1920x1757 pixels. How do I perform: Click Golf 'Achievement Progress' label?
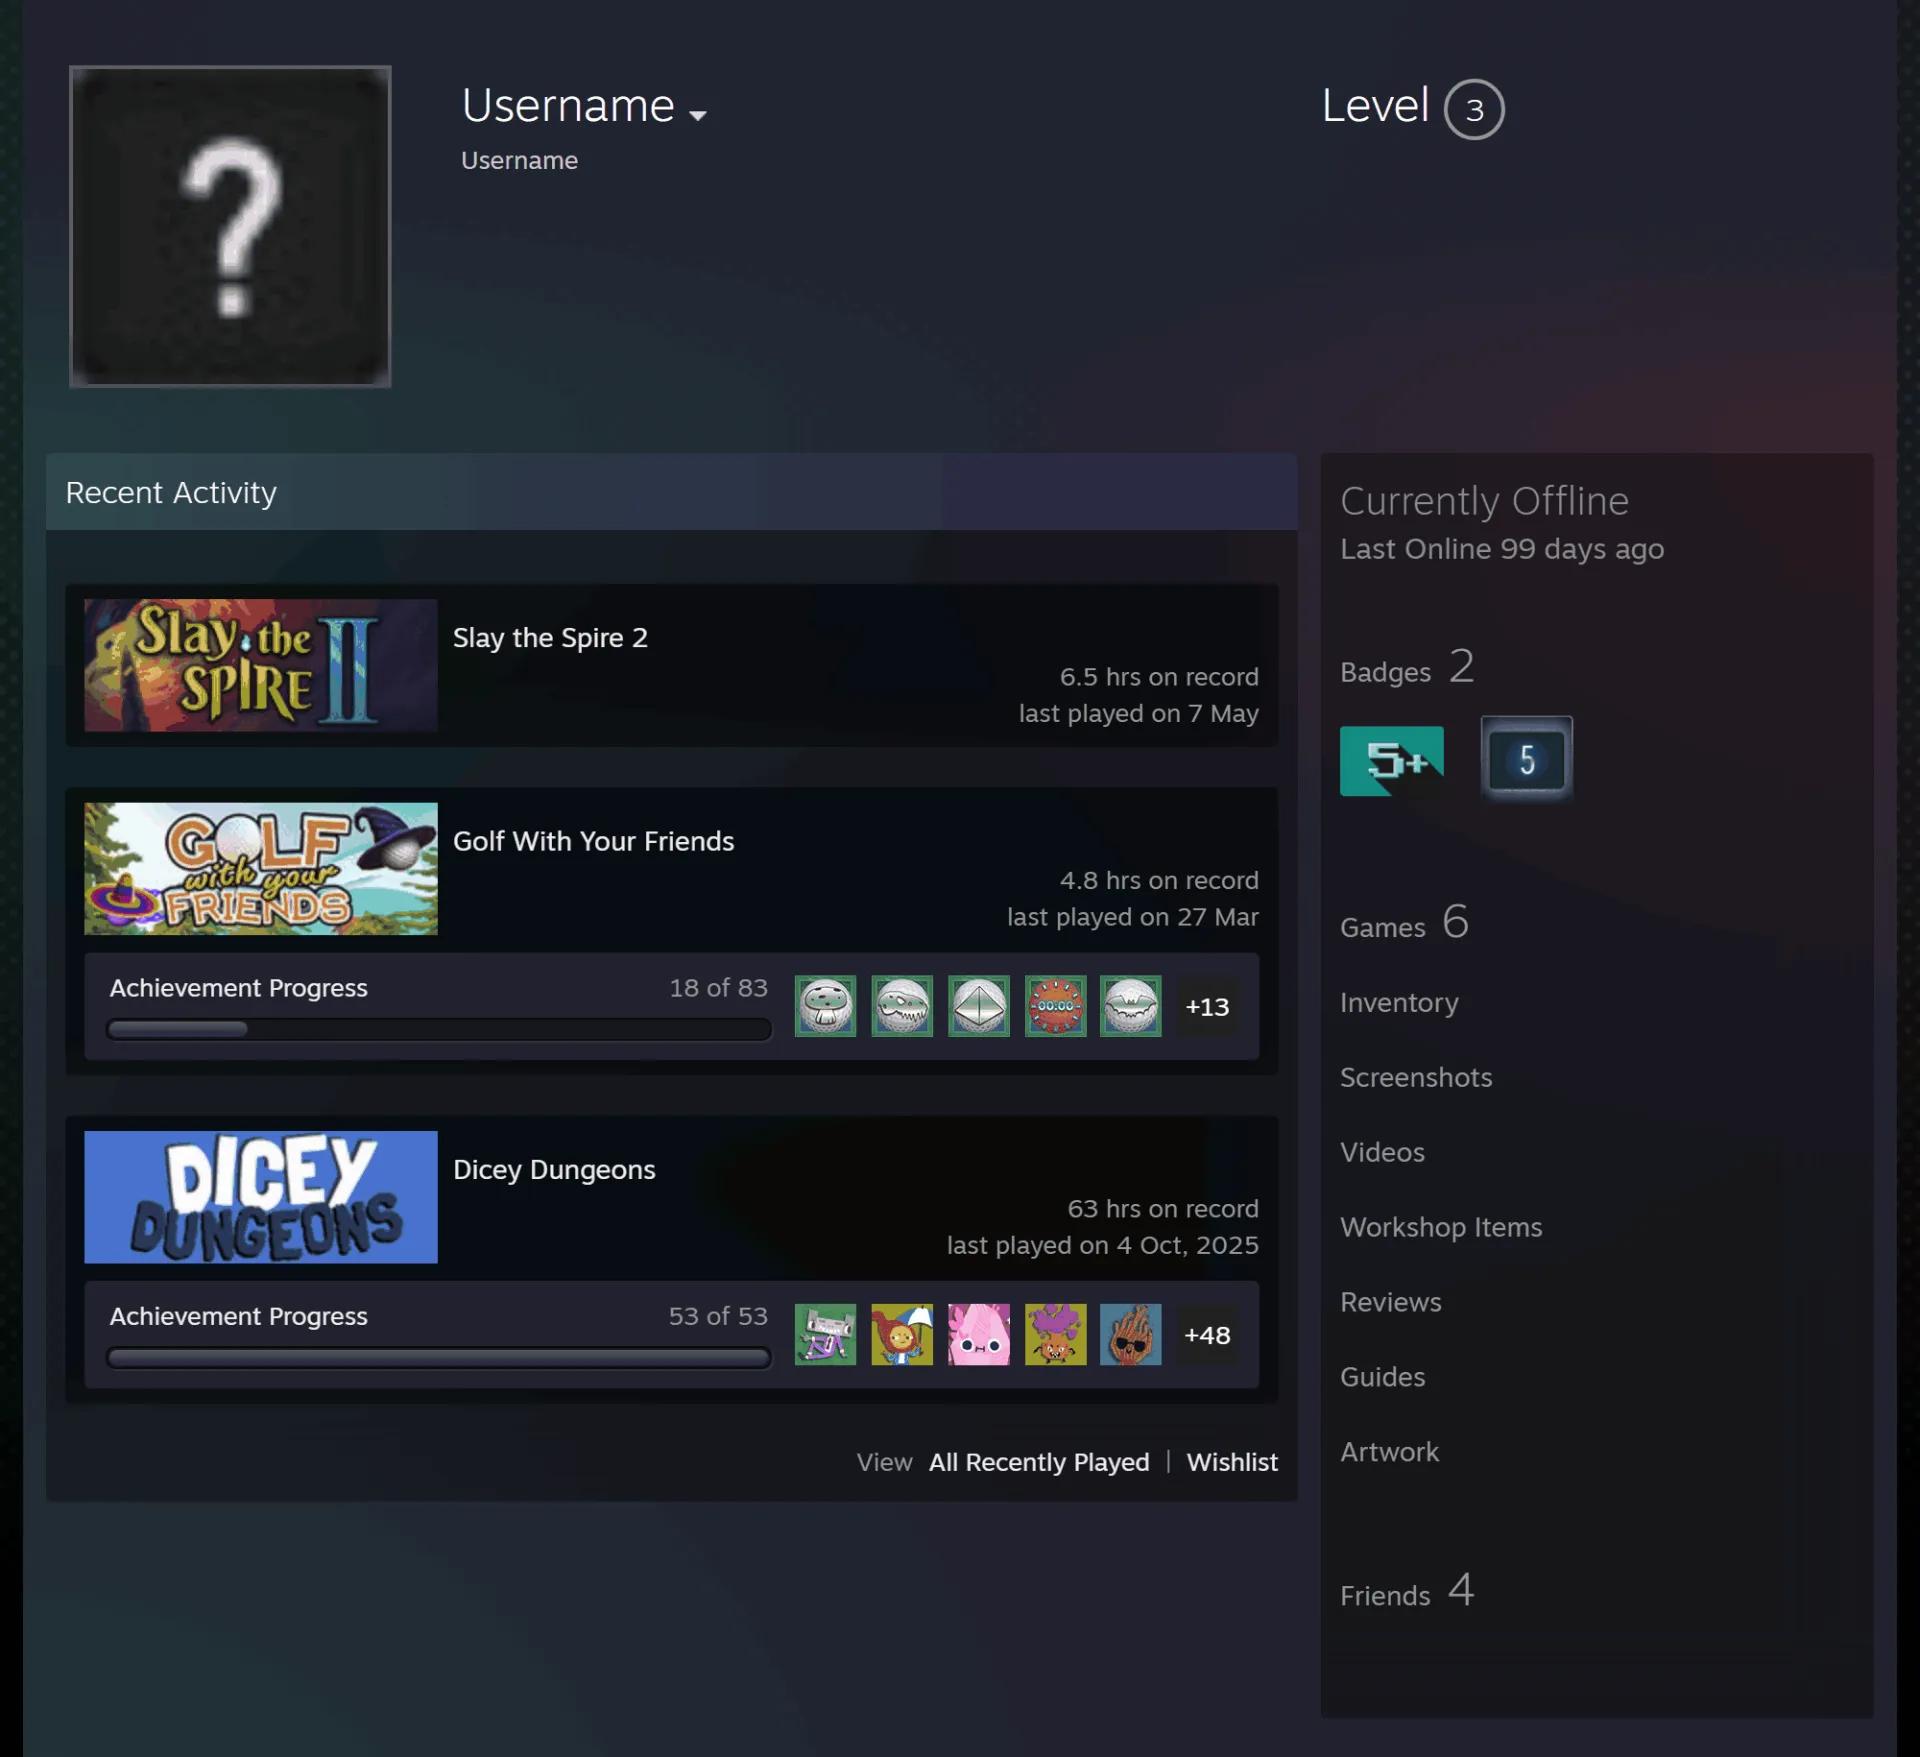(x=239, y=988)
